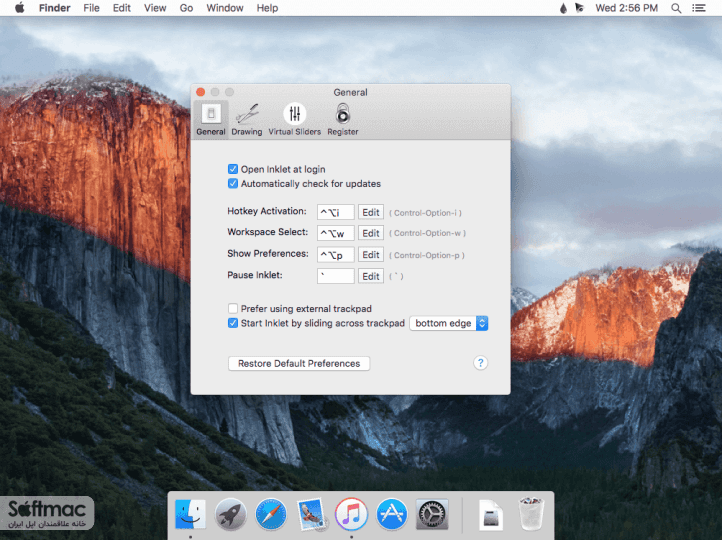Enable Prefer using external trackpad
722x540 pixels.
pos(233,308)
